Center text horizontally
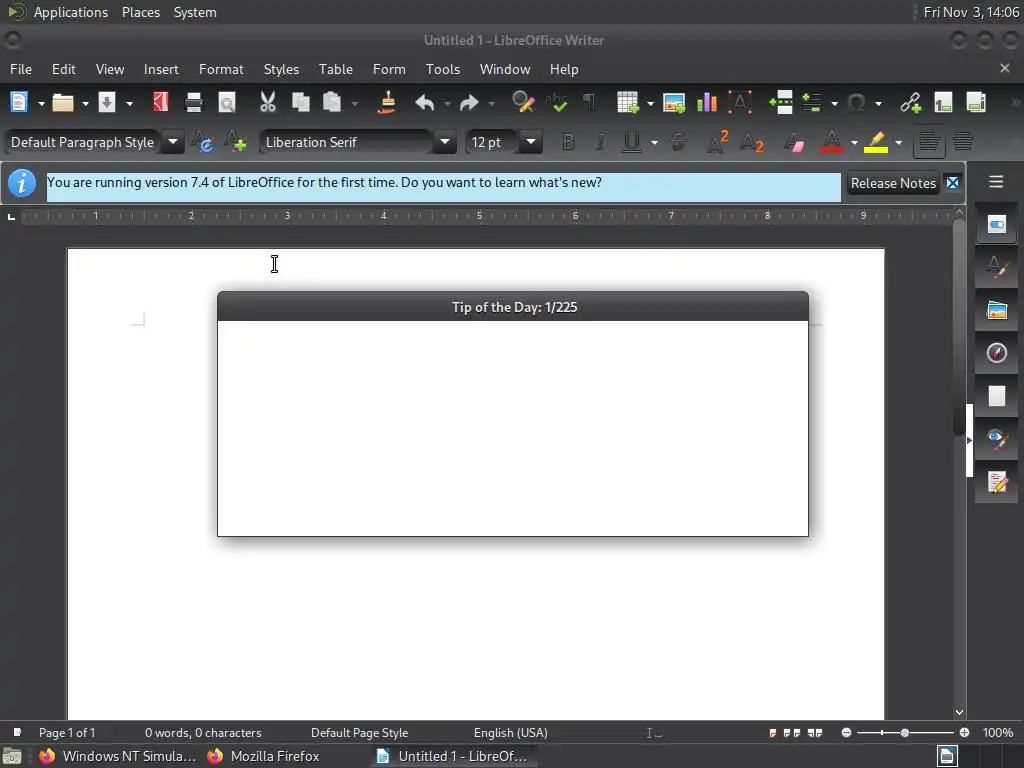This screenshot has width=1024, height=768. coord(963,142)
